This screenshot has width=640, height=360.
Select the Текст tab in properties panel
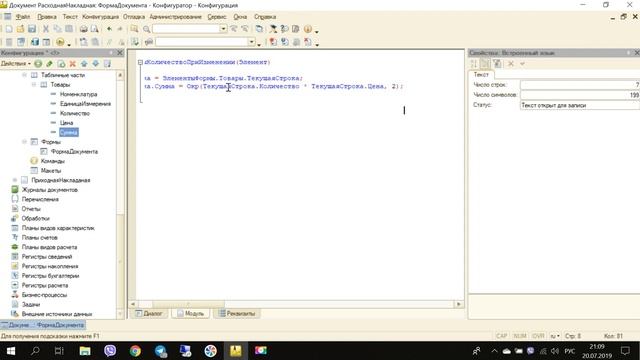(481, 75)
